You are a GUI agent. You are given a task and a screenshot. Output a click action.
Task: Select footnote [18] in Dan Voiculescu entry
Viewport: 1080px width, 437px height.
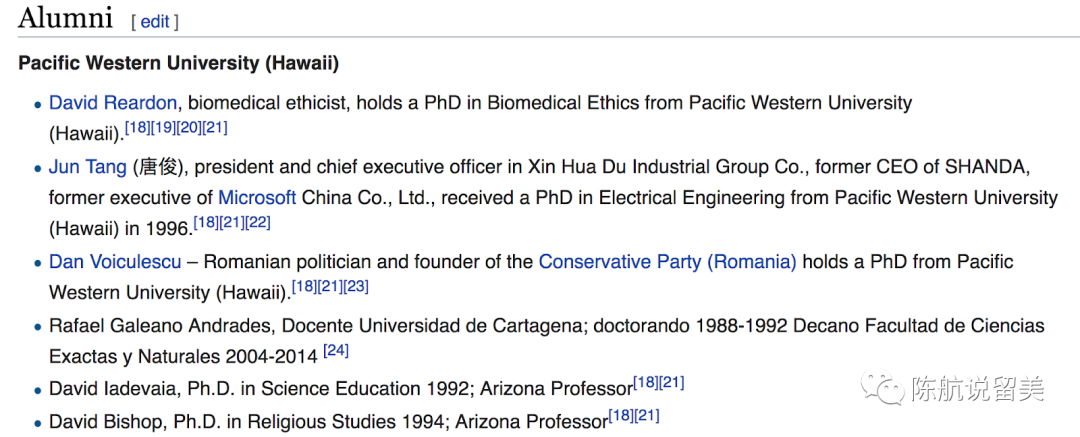click(304, 286)
